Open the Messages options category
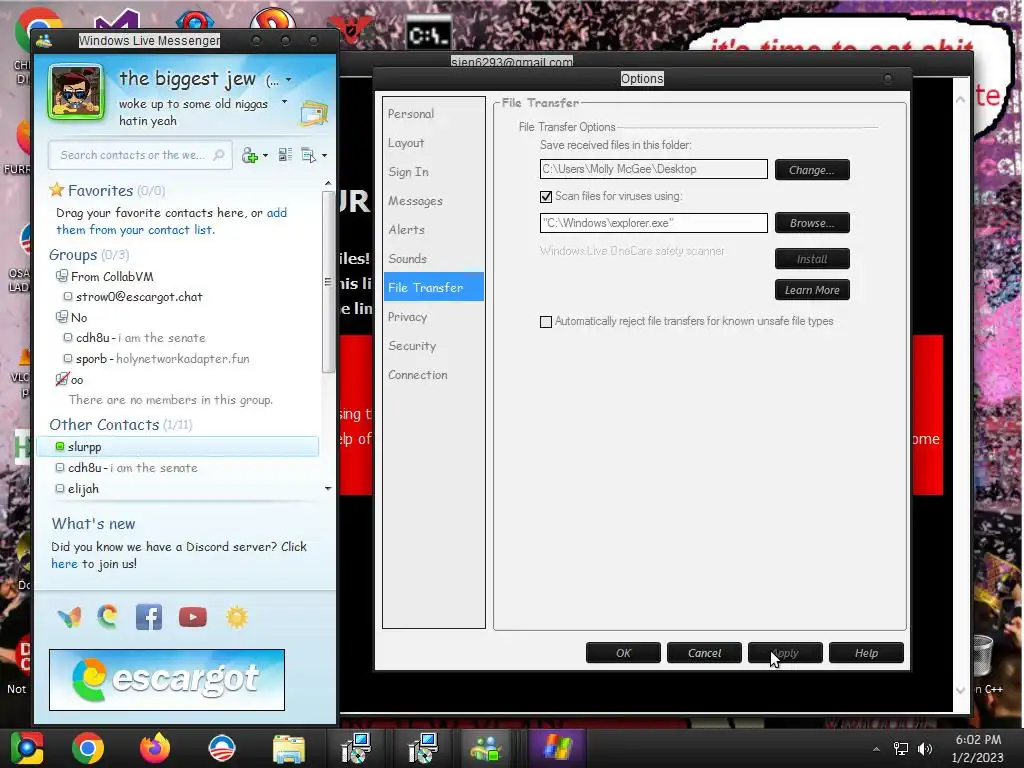1024x768 pixels. [x=433, y=200]
